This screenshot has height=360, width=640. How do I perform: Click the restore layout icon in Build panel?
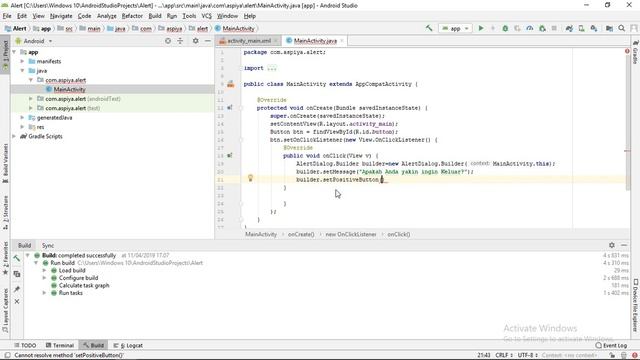point(17,274)
